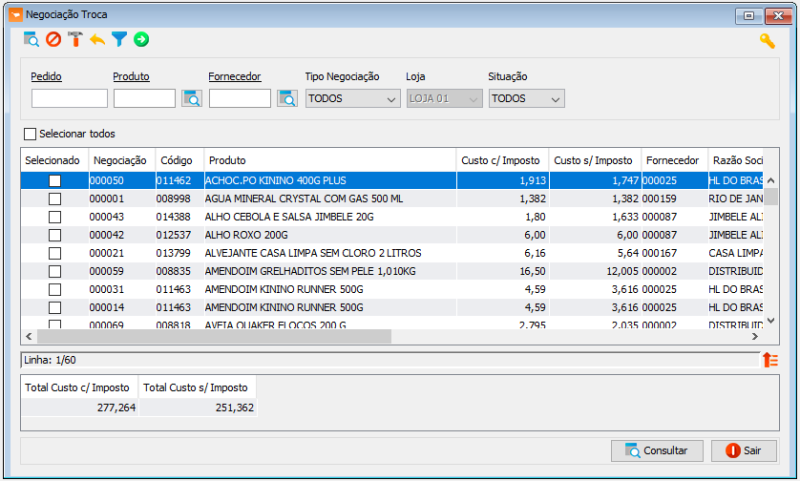Click the orange sort icon beside Linha bar
Viewport: 800px width, 481px height.
770,360
